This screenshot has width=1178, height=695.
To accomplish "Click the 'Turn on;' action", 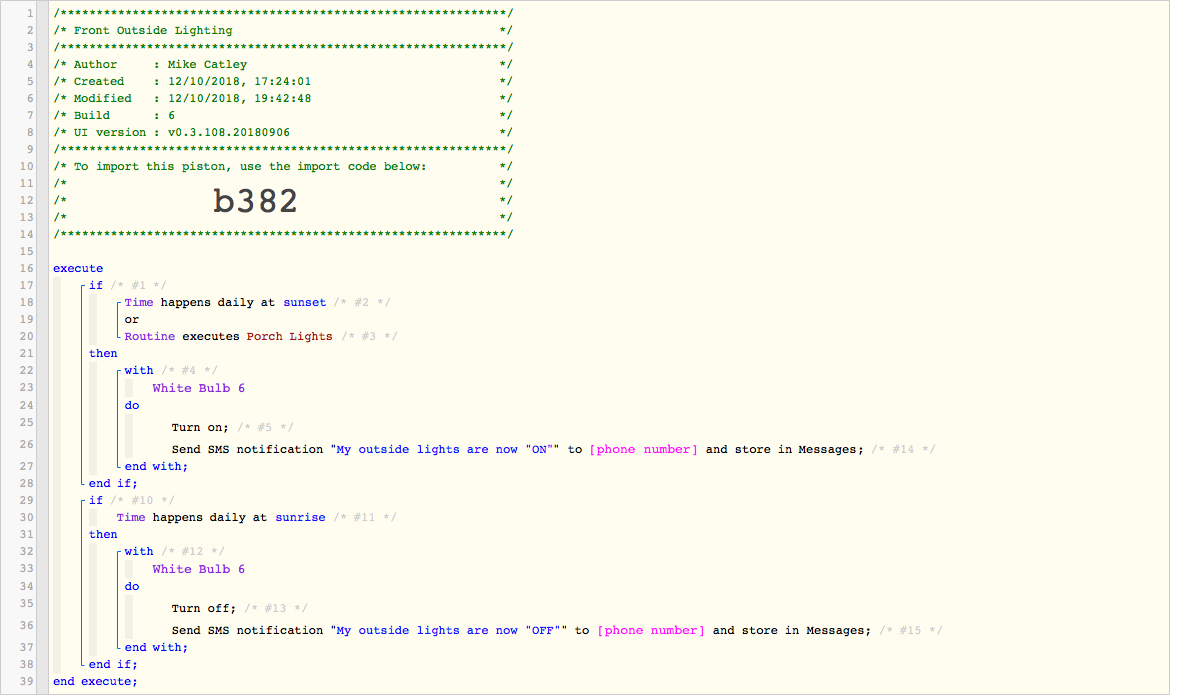I will (x=200, y=428).
